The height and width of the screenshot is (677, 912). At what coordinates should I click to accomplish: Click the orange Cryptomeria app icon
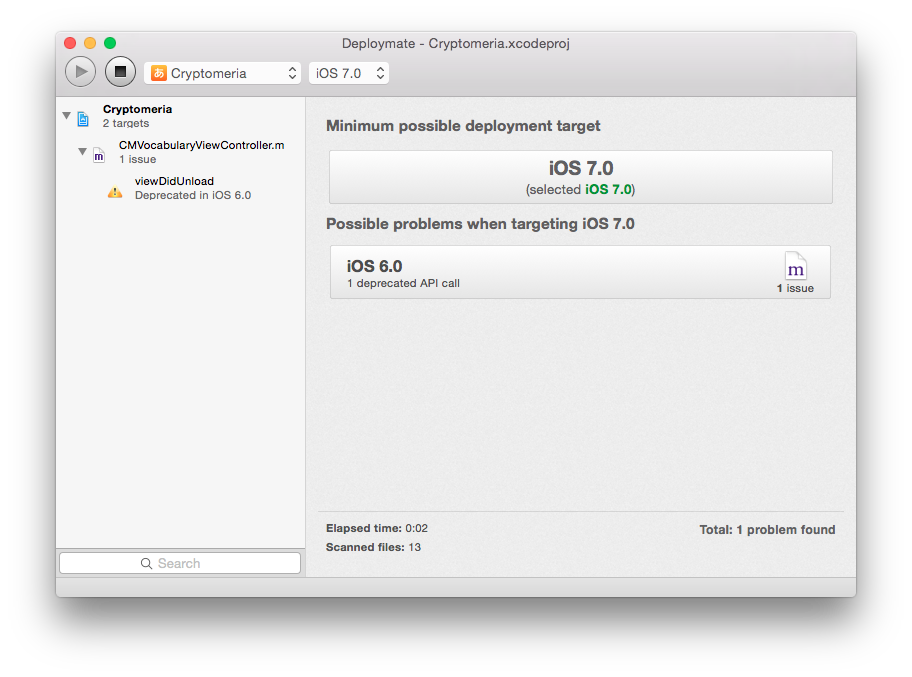coord(159,73)
